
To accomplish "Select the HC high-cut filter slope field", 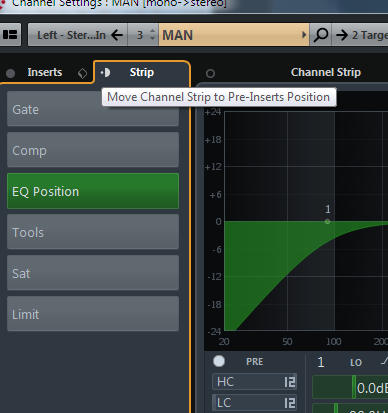I will pyautogui.click(x=254, y=382).
